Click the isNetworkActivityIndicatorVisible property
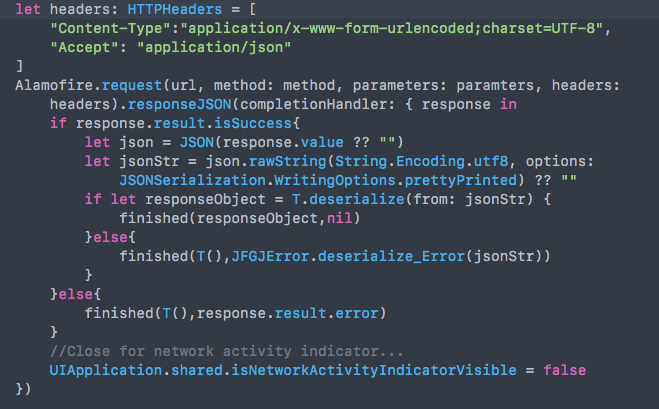 374,370
